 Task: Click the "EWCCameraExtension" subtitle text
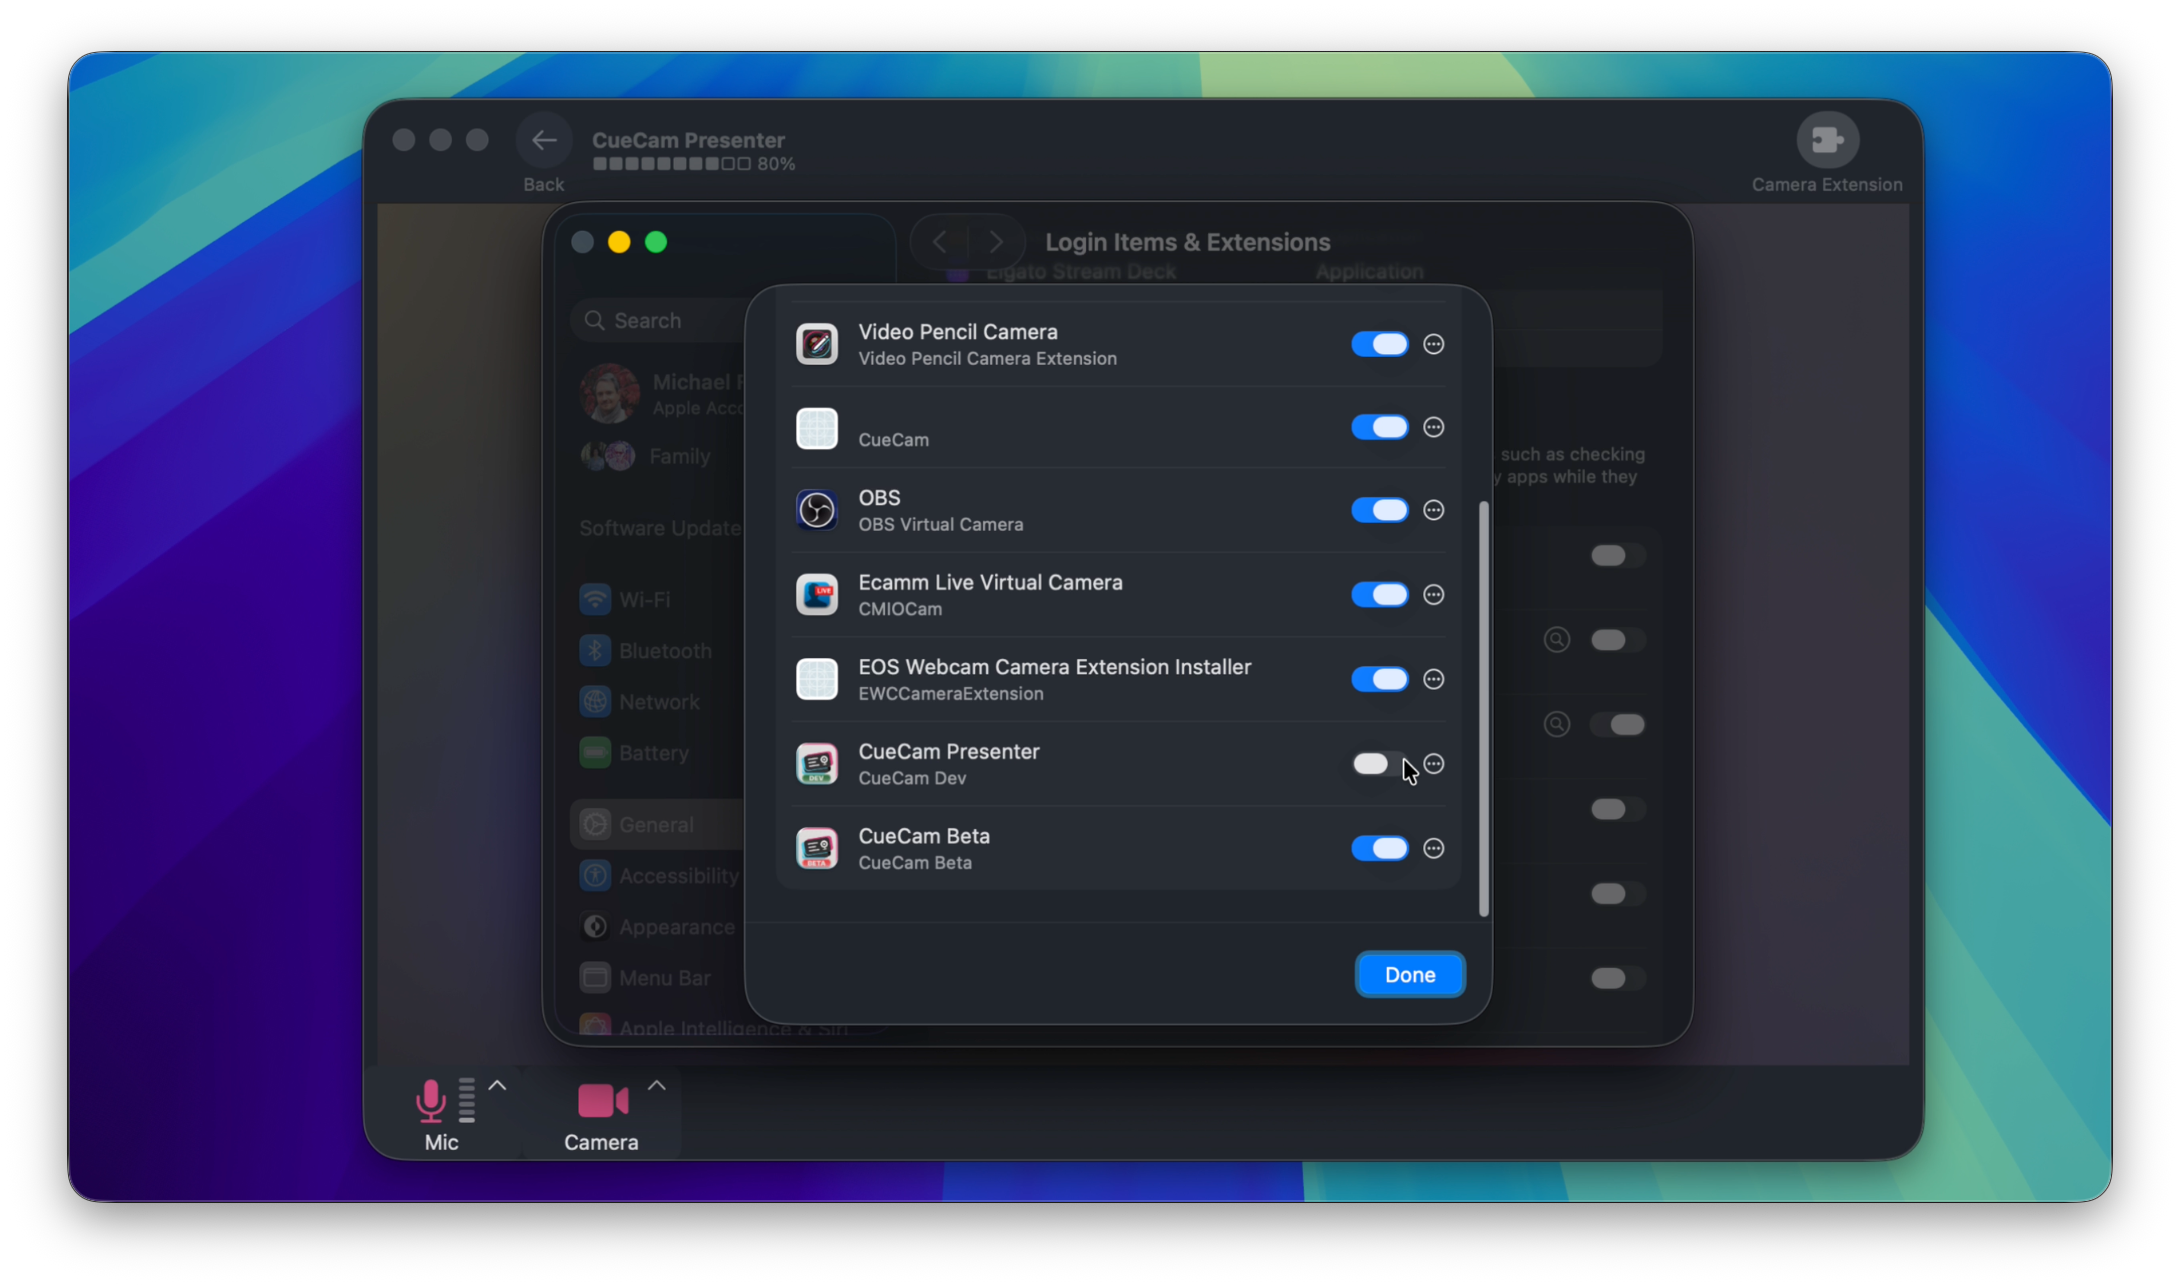(x=951, y=694)
